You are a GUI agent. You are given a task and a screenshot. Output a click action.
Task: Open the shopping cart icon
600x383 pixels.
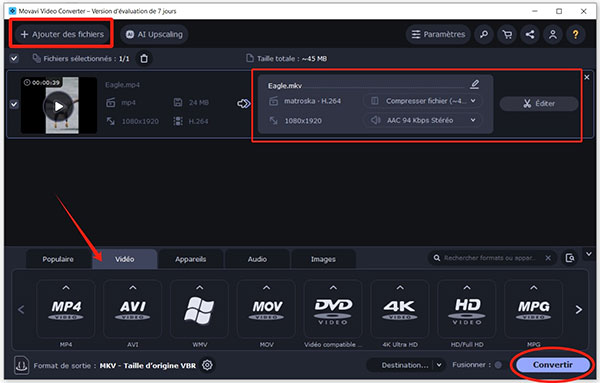click(507, 34)
